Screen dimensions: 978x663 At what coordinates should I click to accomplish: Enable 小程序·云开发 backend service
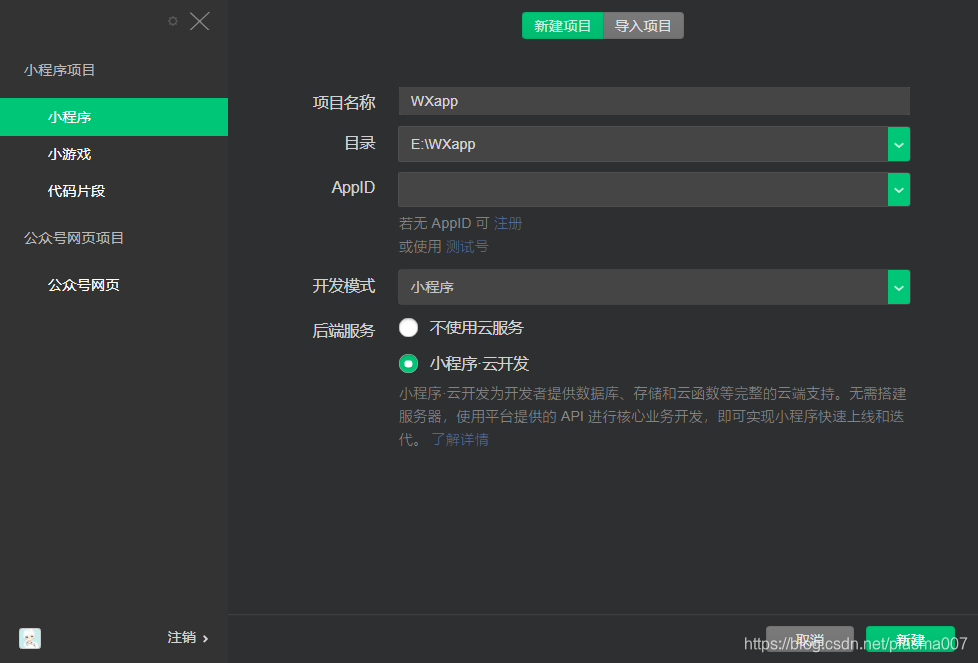pyautogui.click(x=408, y=363)
